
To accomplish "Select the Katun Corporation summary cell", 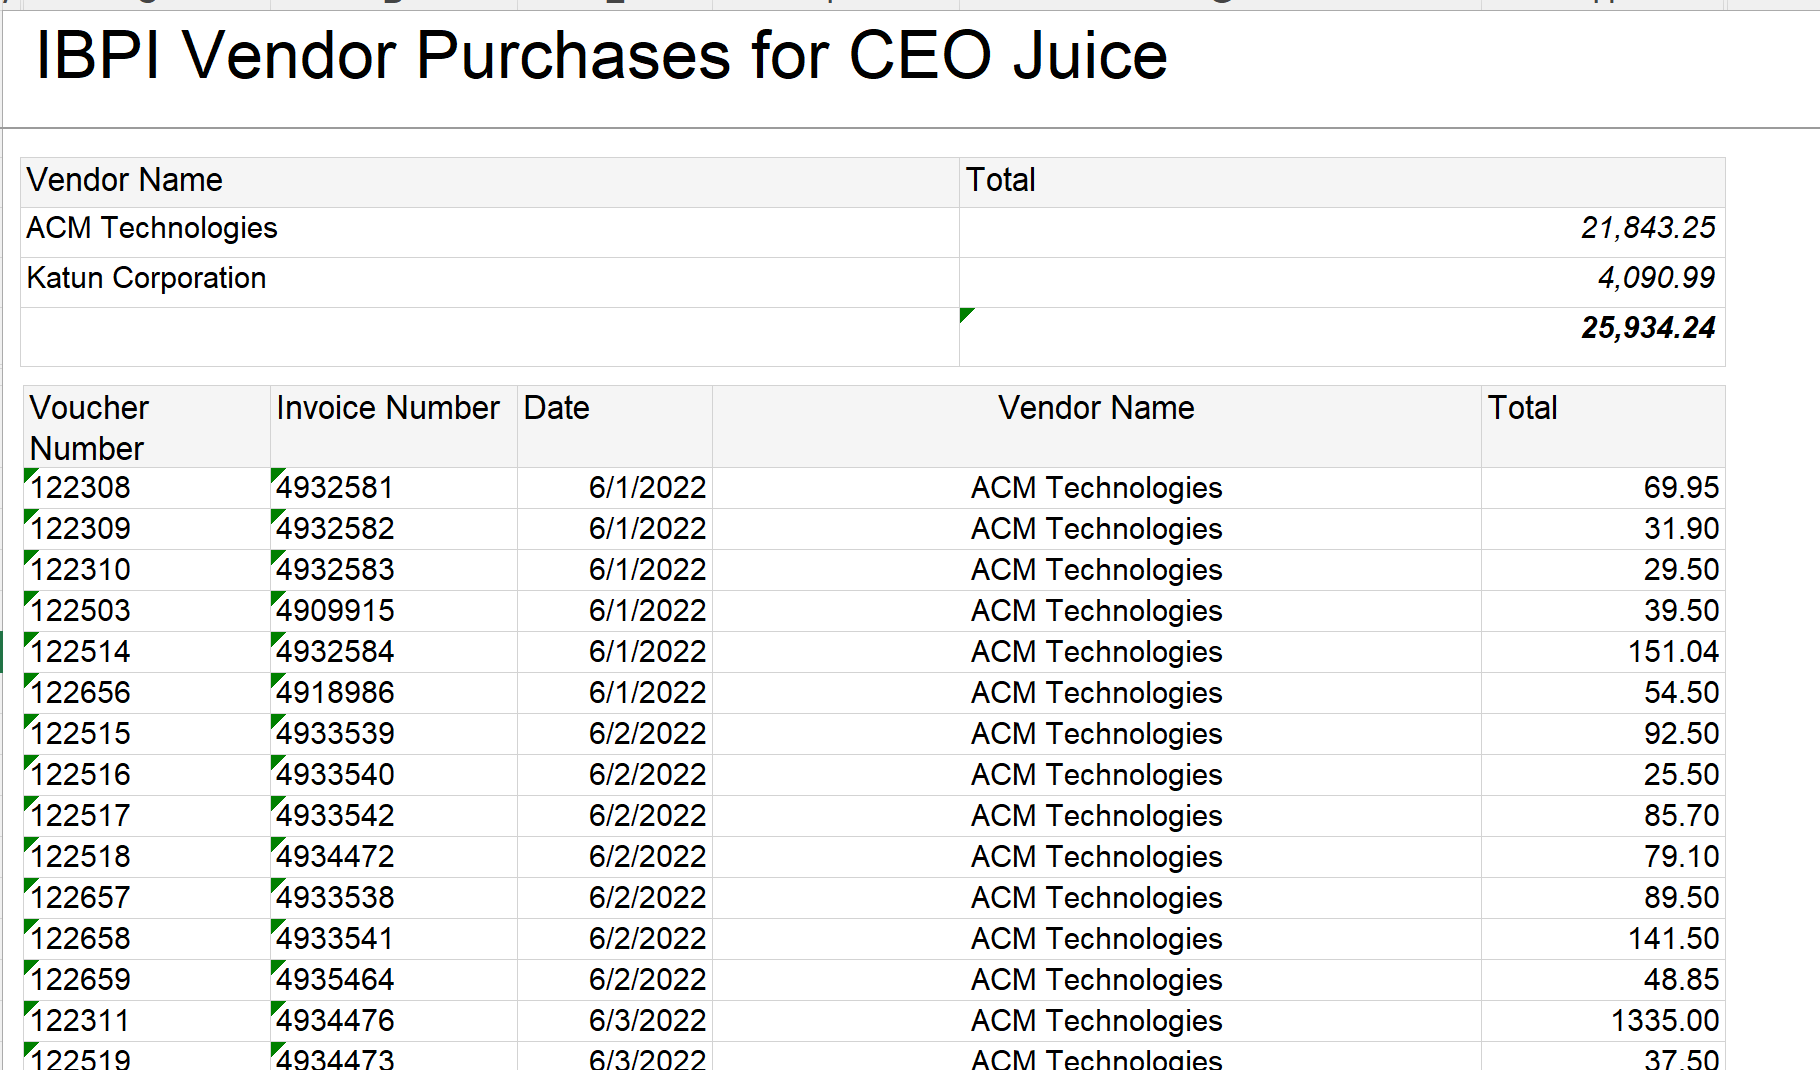I will point(490,282).
